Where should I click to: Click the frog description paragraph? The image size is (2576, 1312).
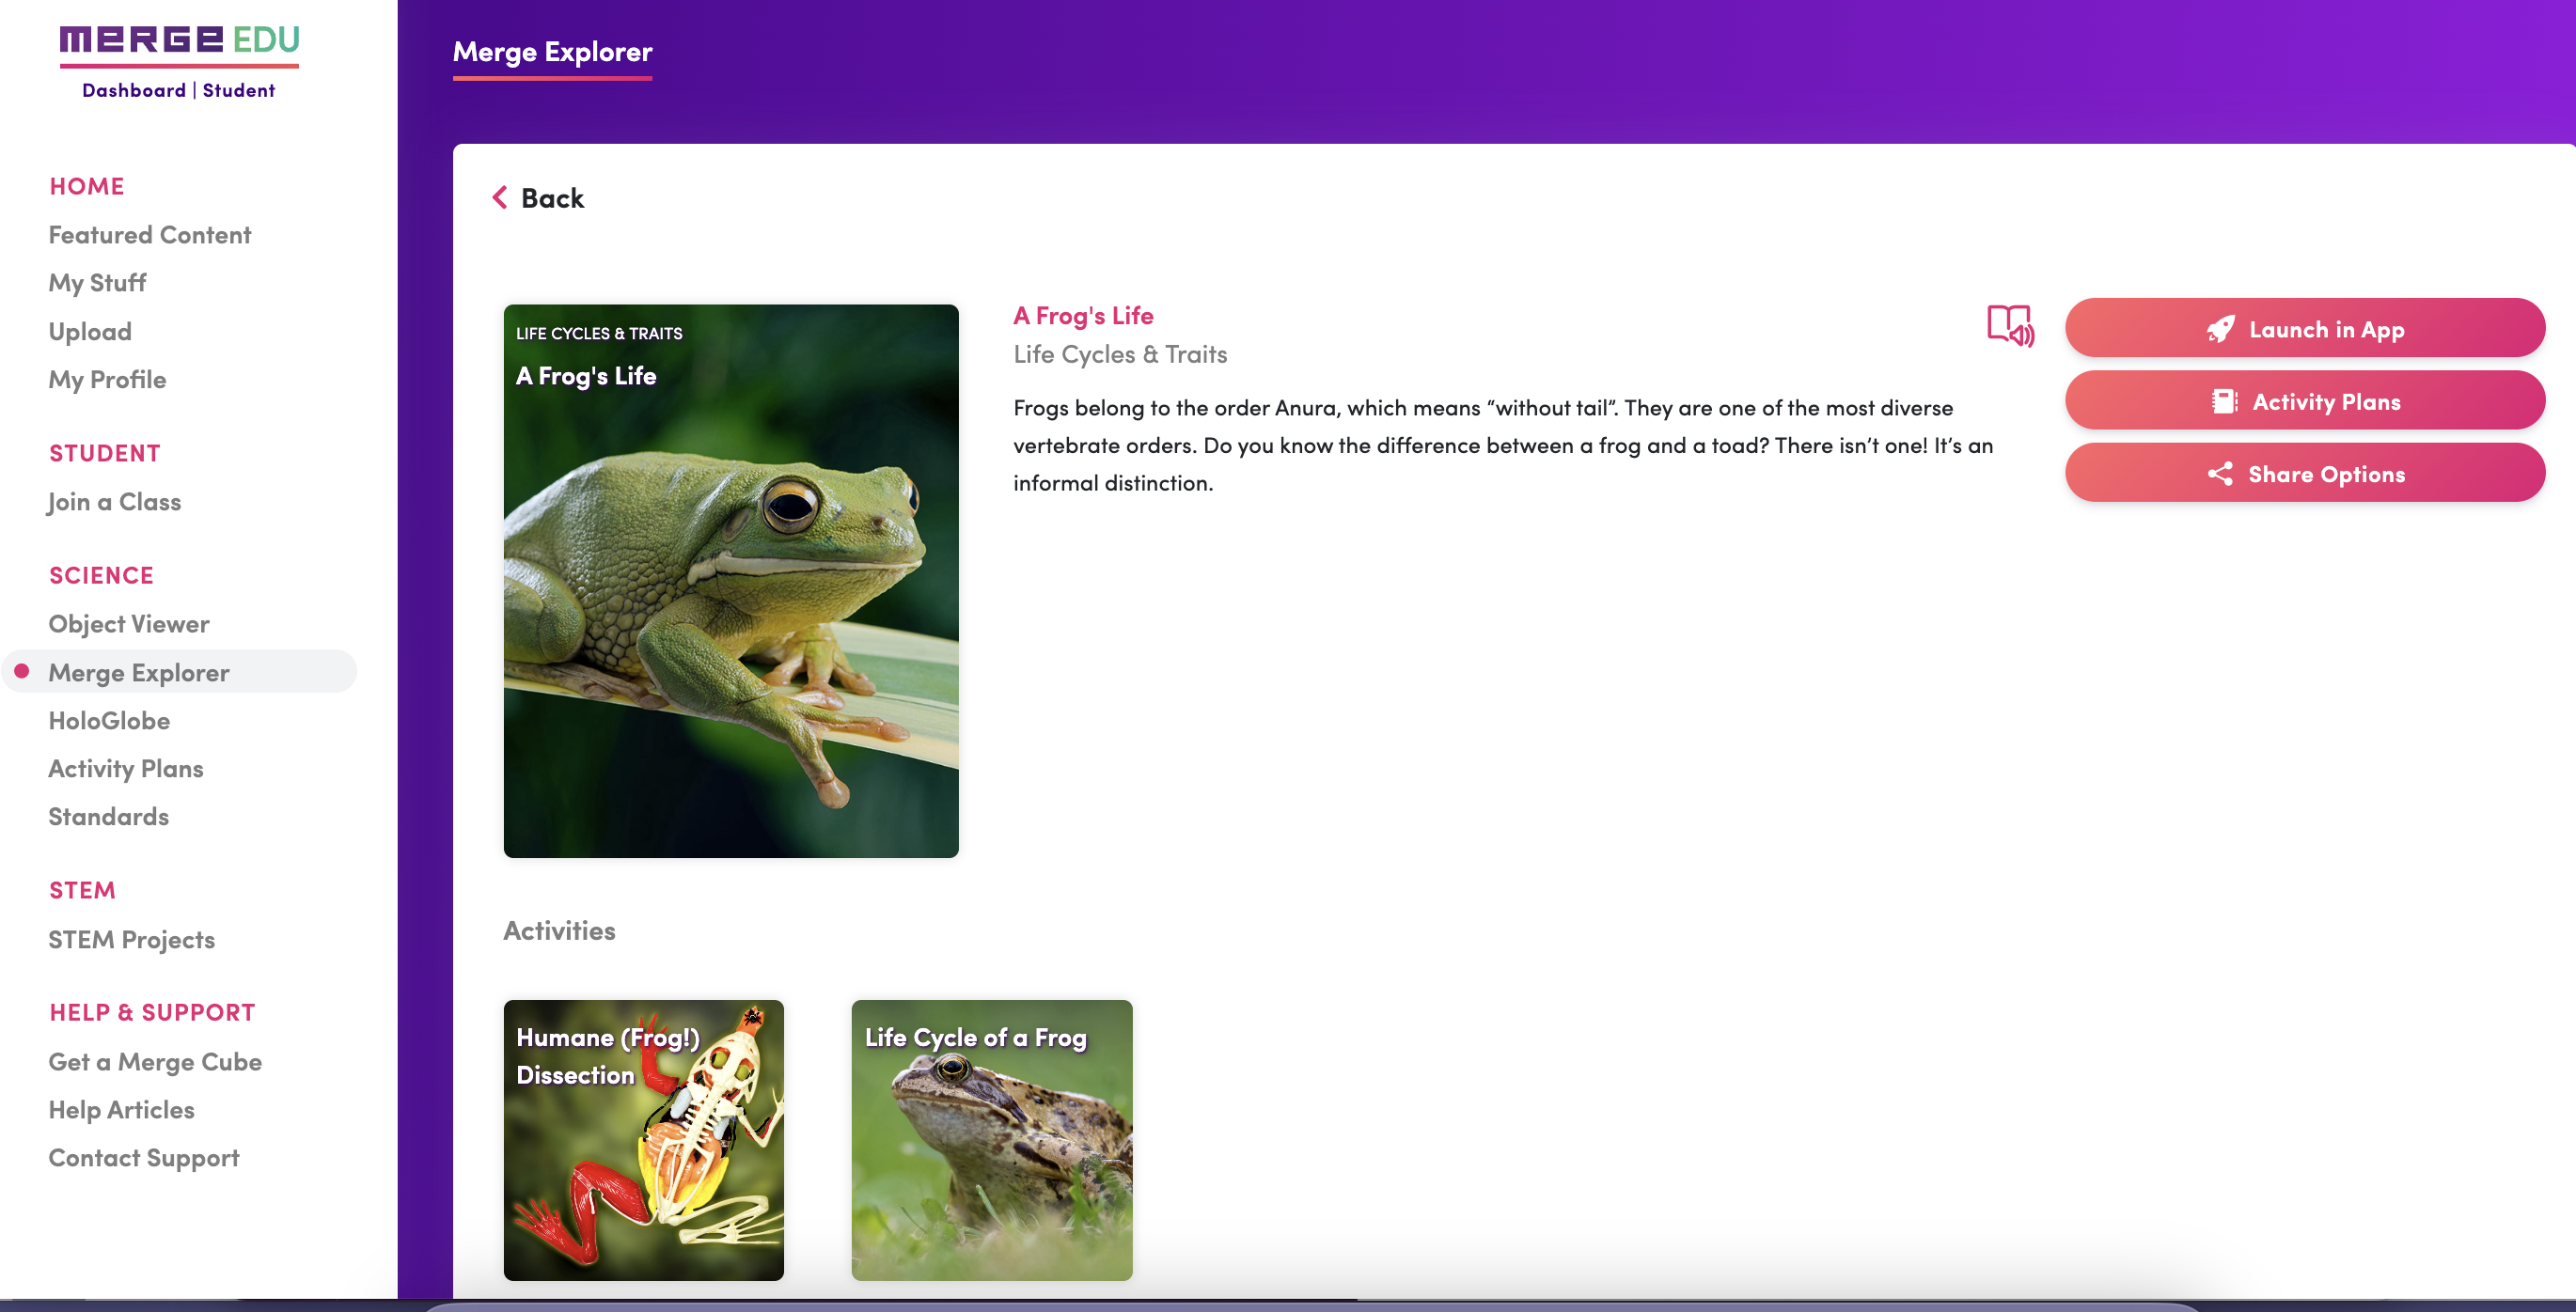click(1503, 445)
